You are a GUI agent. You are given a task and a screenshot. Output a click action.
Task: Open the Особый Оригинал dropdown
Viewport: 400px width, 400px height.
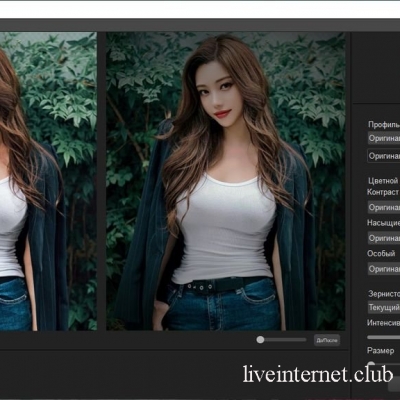pyautogui.click(x=384, y=269)
